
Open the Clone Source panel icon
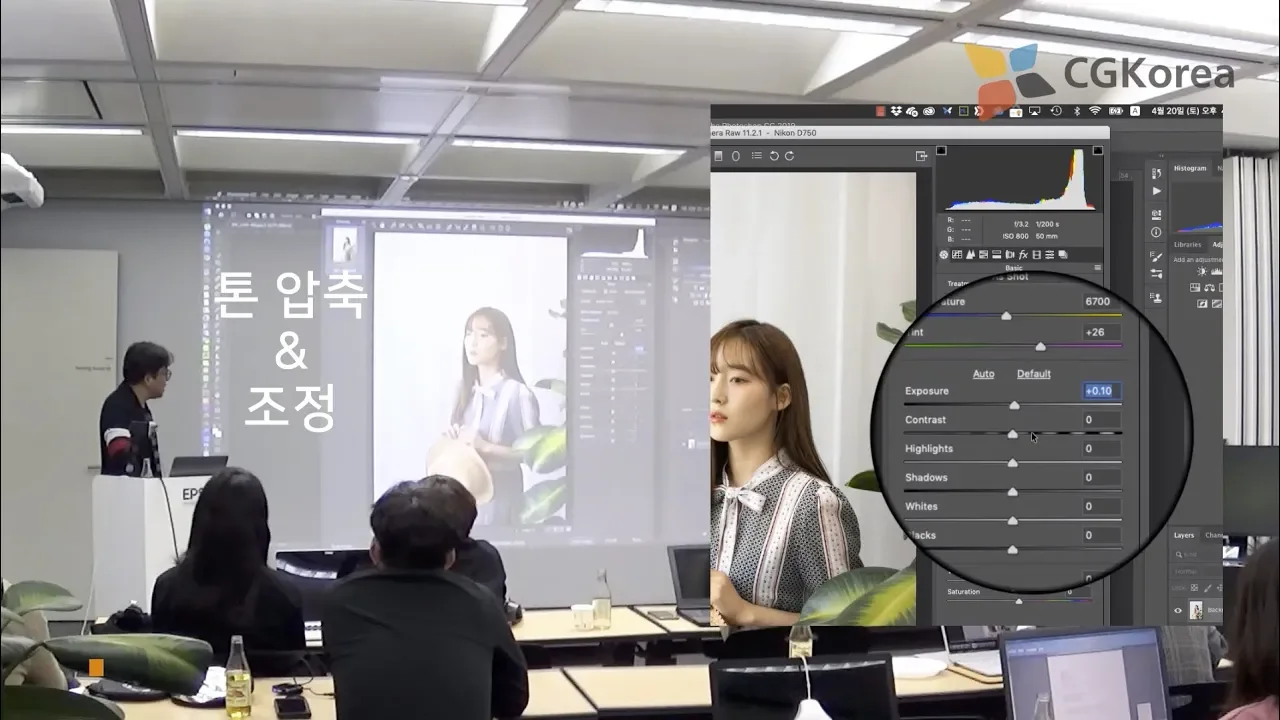1156,297
